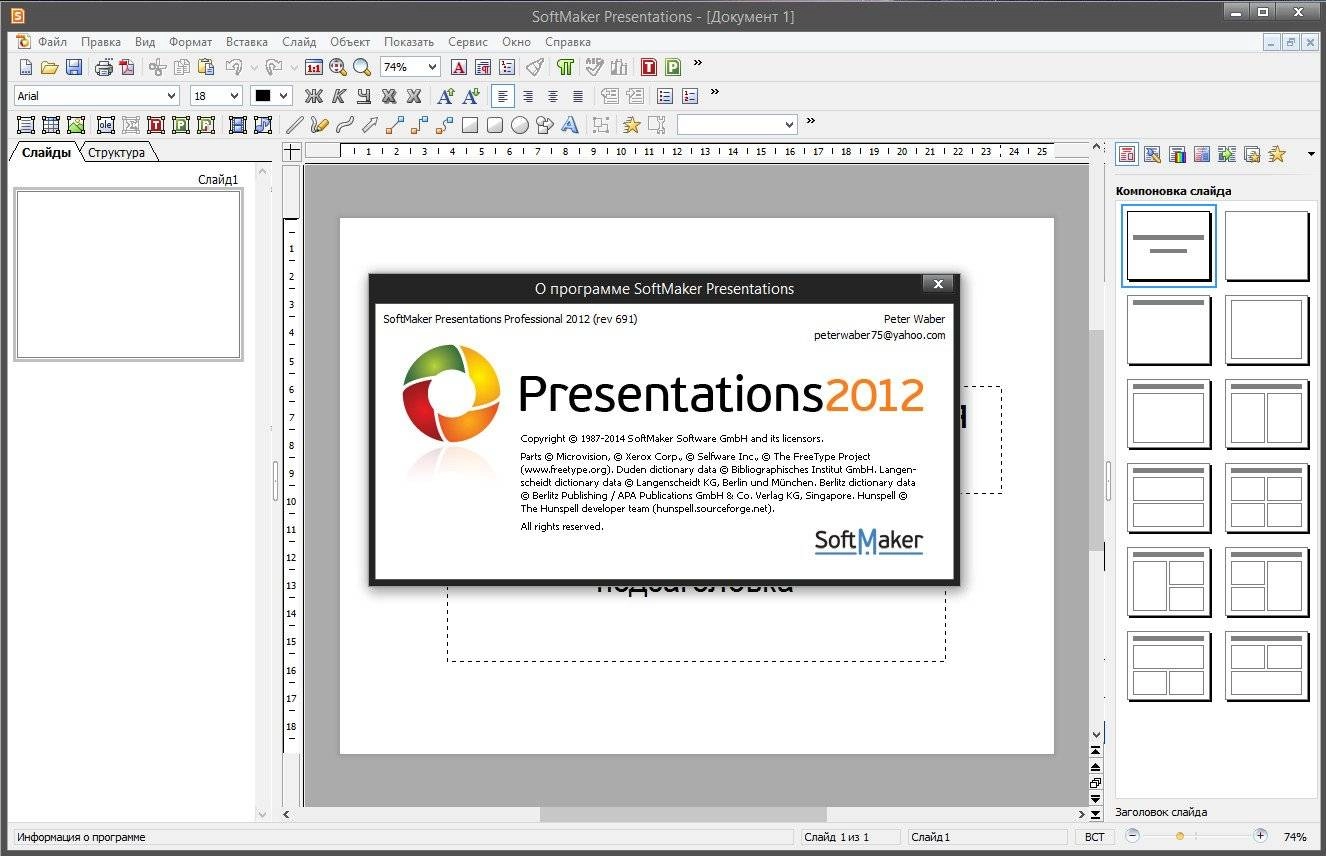Screen dimensions: 1326x856
Task: Expand the sidebar options dropdown arrow
Action: click(x=1311, y=154)
